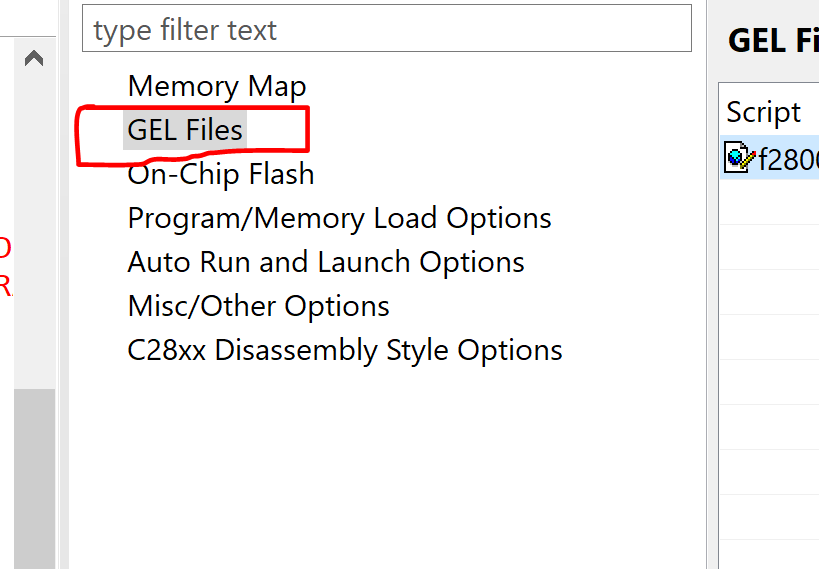Click scrollbar track above the thumb
This screenshot has width=819, height=569.
[34, 230]
